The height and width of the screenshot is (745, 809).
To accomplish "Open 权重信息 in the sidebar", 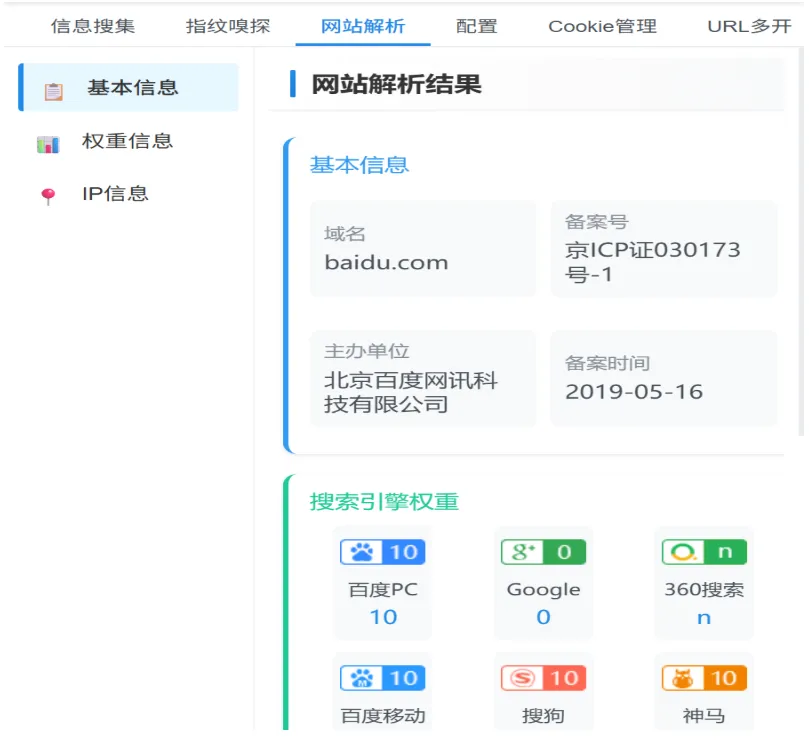I will pos(128,141).
